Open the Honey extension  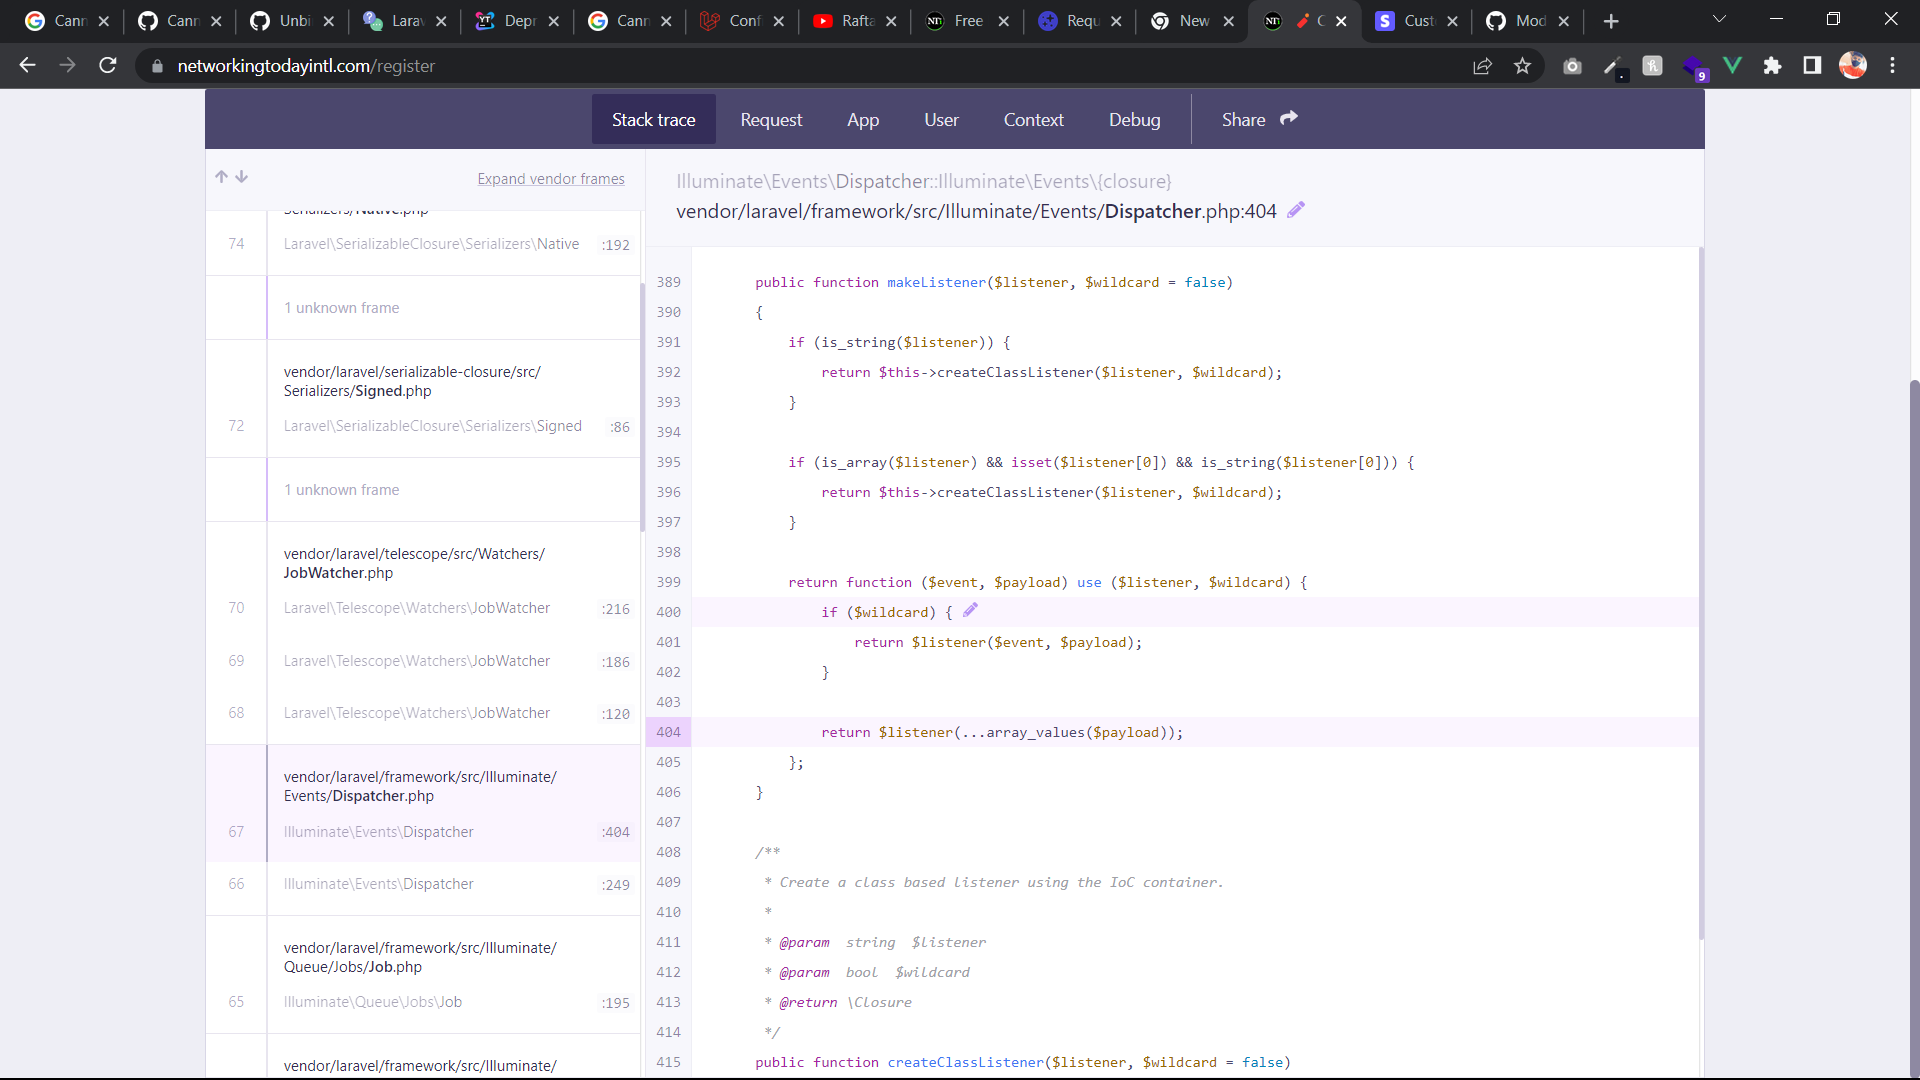point(1653,65)
